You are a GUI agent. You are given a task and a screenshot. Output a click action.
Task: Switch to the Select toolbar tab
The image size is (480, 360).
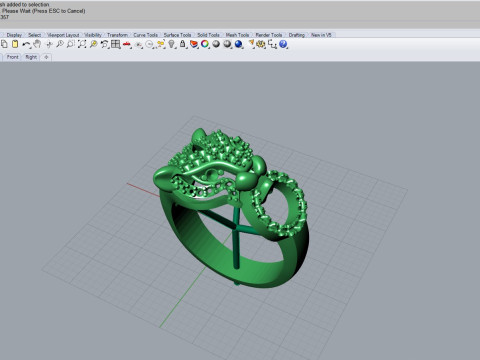click(34, 35)
